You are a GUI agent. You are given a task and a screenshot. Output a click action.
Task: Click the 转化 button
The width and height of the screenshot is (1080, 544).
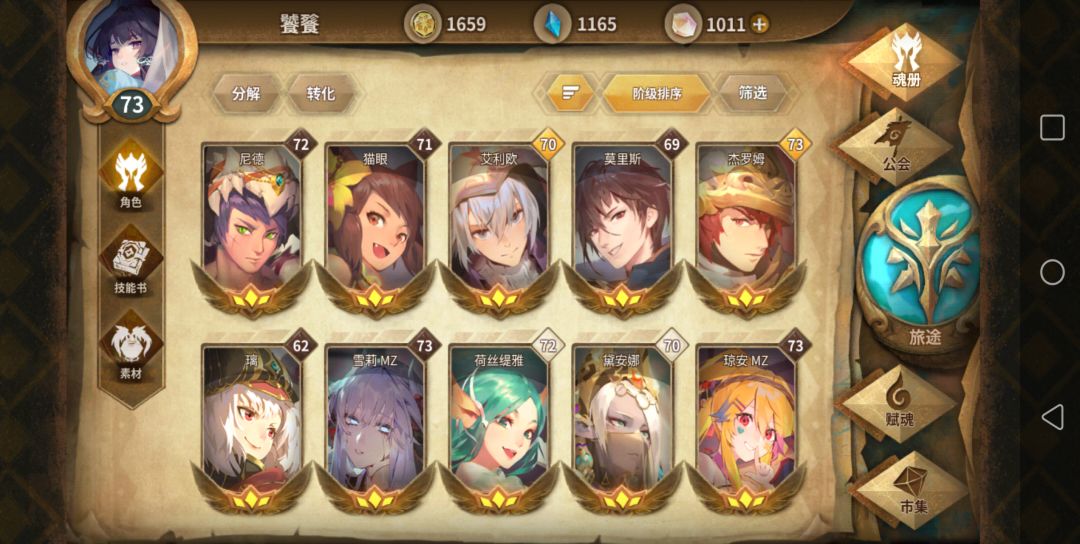(x=321, y=93)
